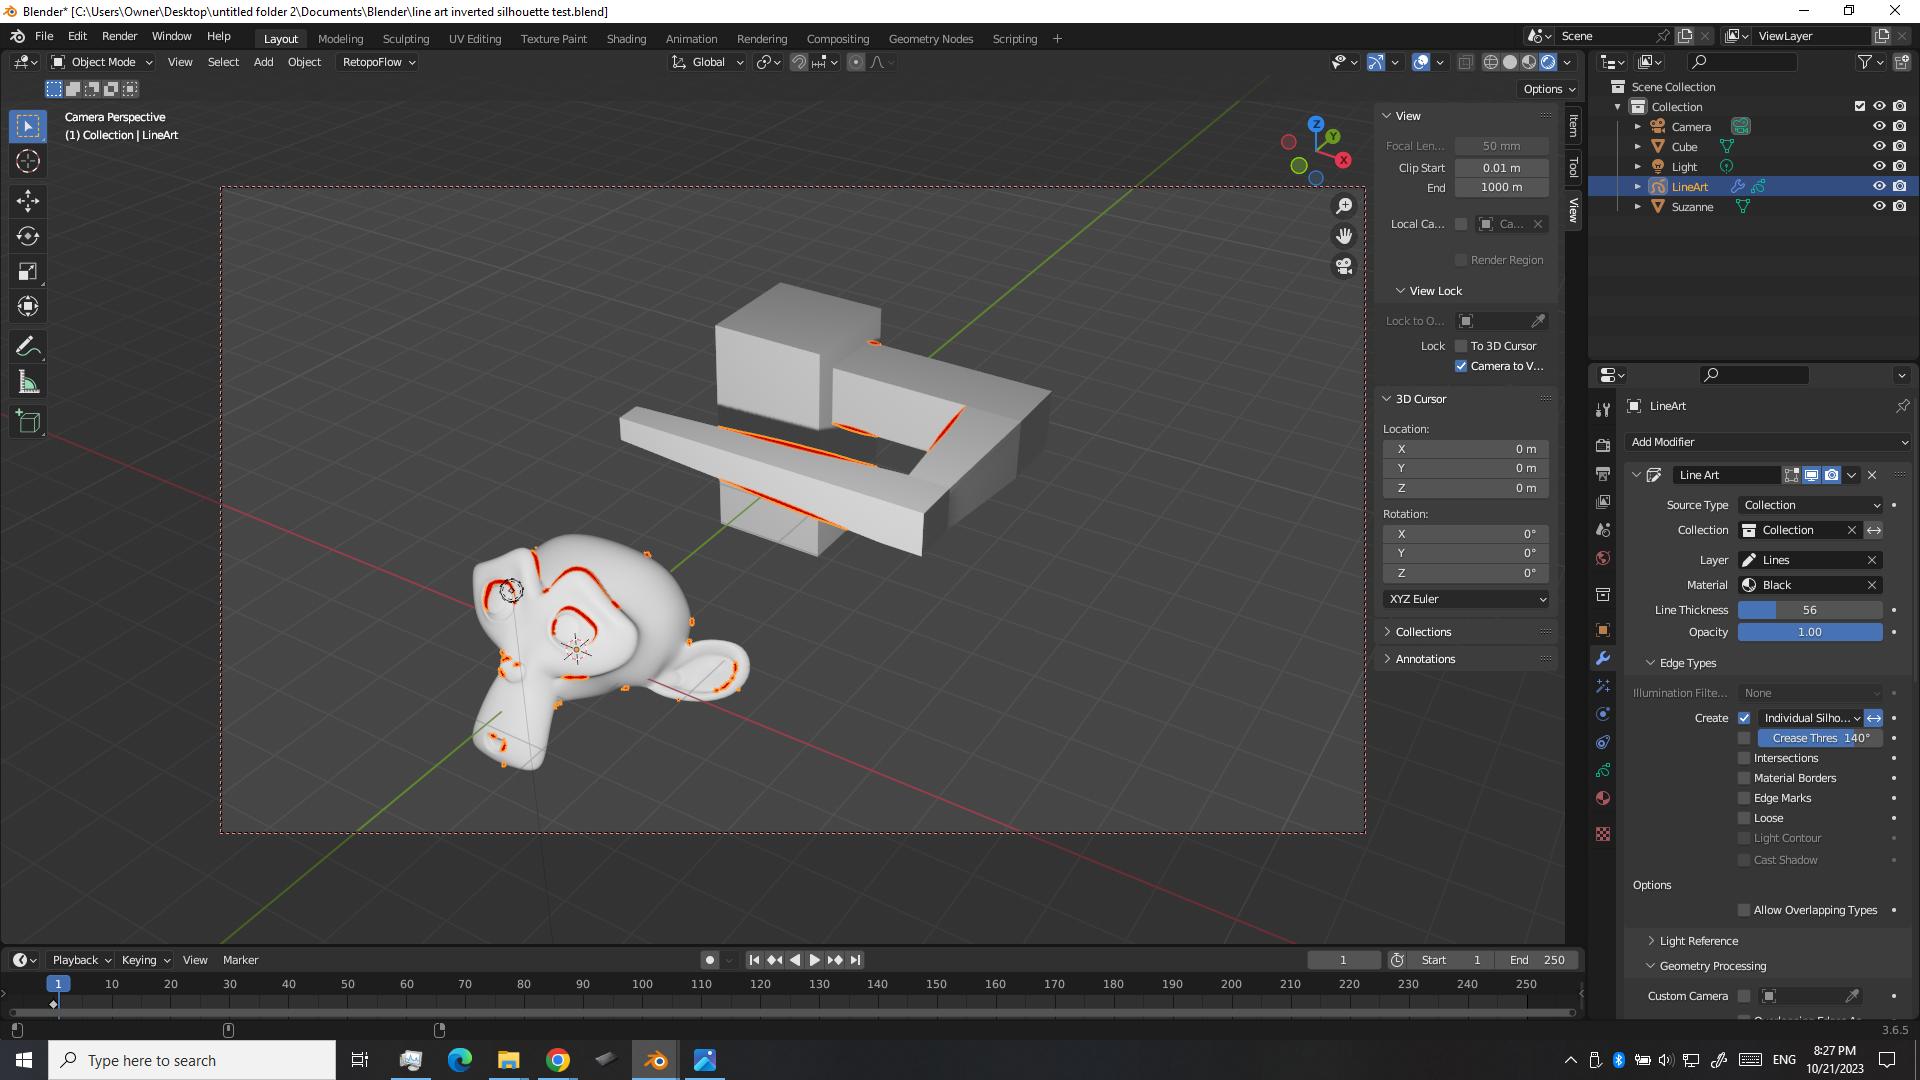Image resolution: width=1920 pixels, height=1080 pixels.
Task: Adjust the Line Thickness slider
Action: (1810, 609)
